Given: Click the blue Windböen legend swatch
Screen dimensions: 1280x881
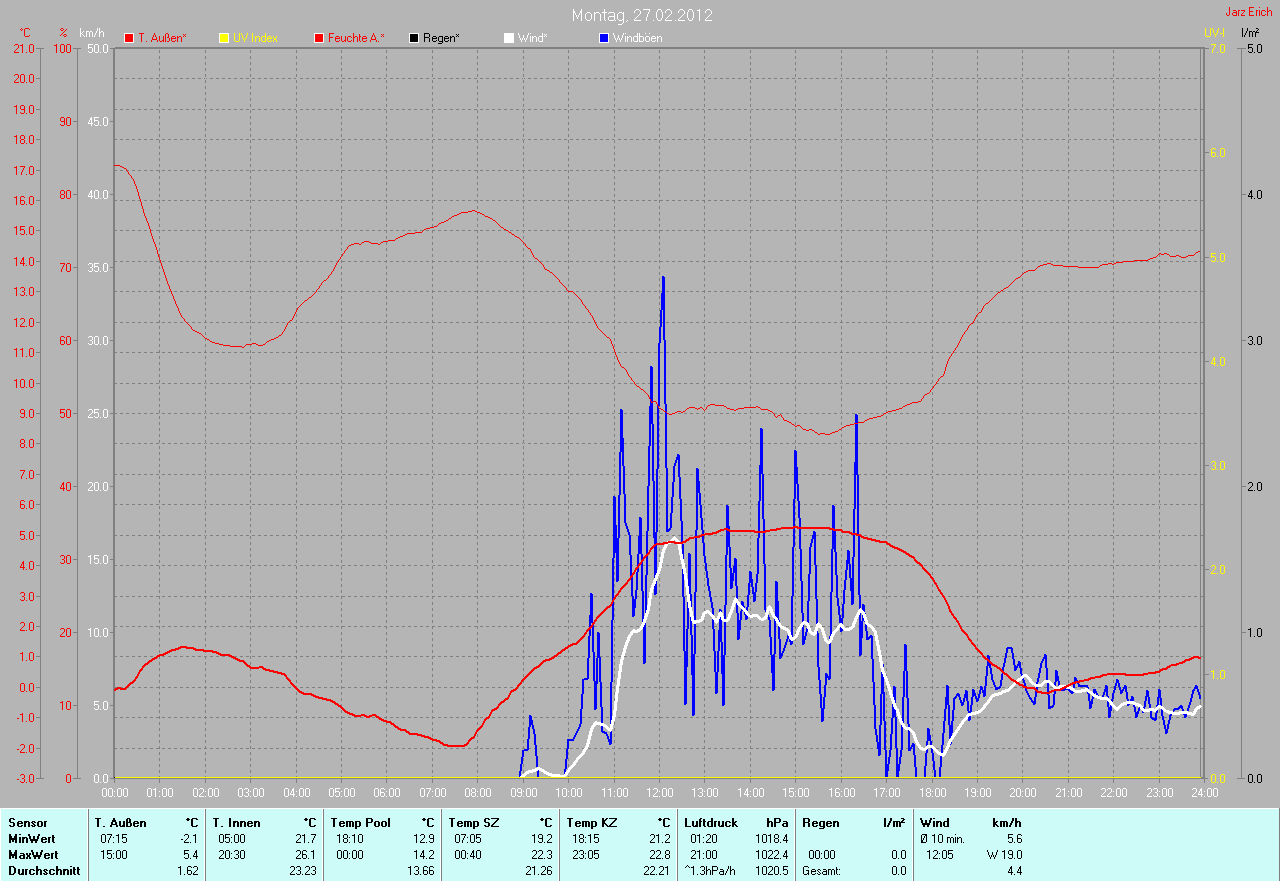Looking at the screenshot, I should pyautogui.click(x=604, y=38).
